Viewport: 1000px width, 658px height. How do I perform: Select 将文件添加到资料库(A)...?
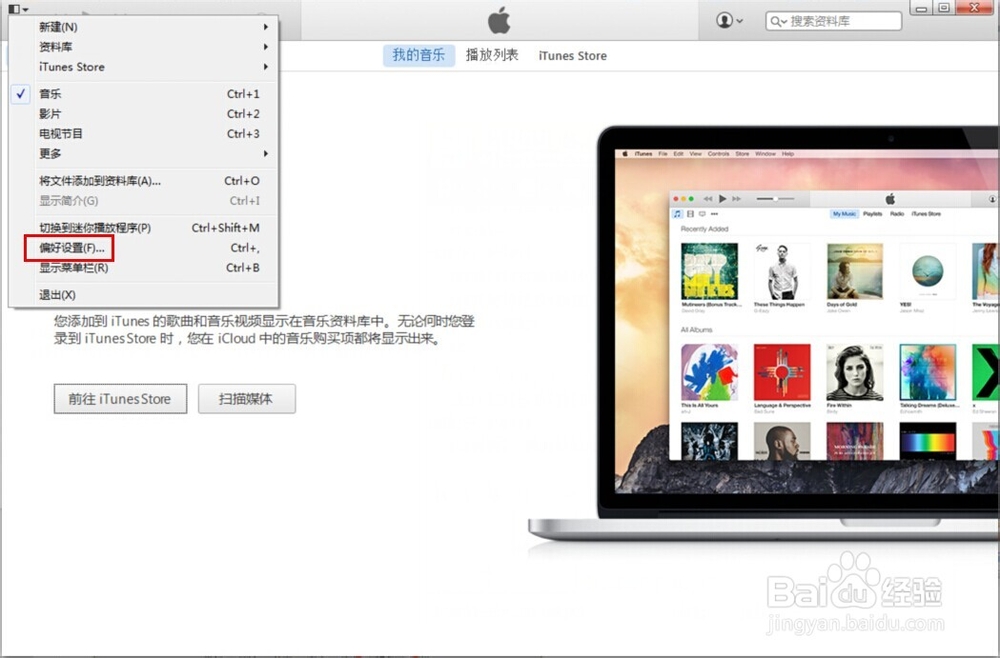click(144, 181)
